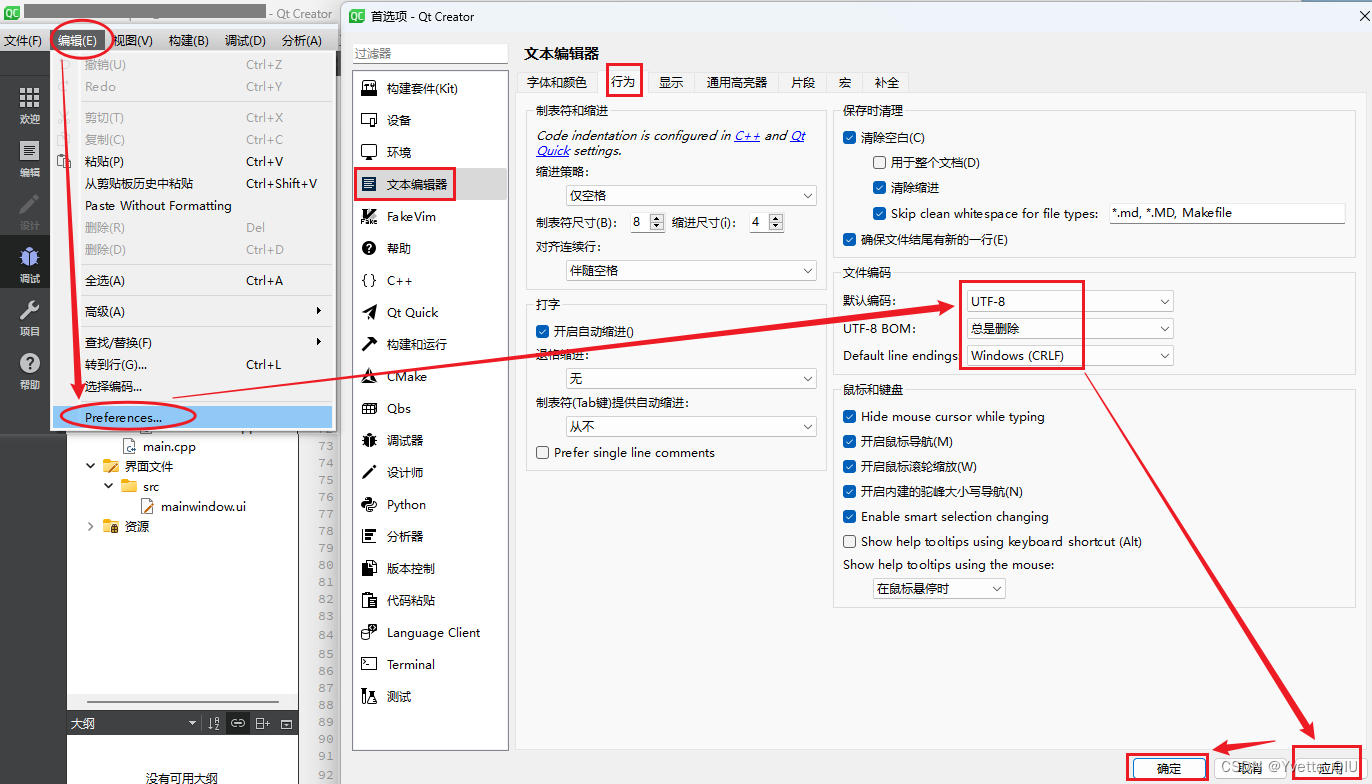Open 文件(F) menu in menu bar
The image size is (1372, 784).
[23, 40]
